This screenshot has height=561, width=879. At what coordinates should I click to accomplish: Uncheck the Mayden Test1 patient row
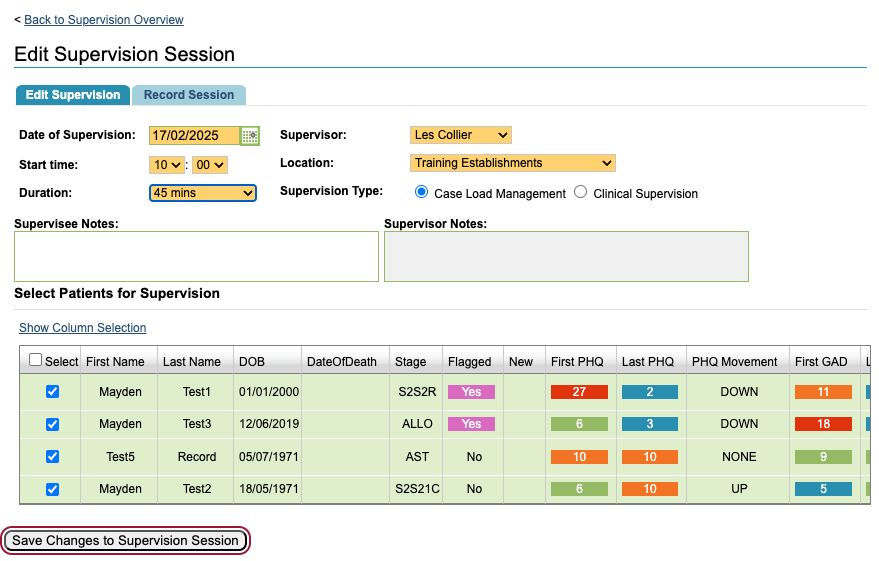pos(53,392)
